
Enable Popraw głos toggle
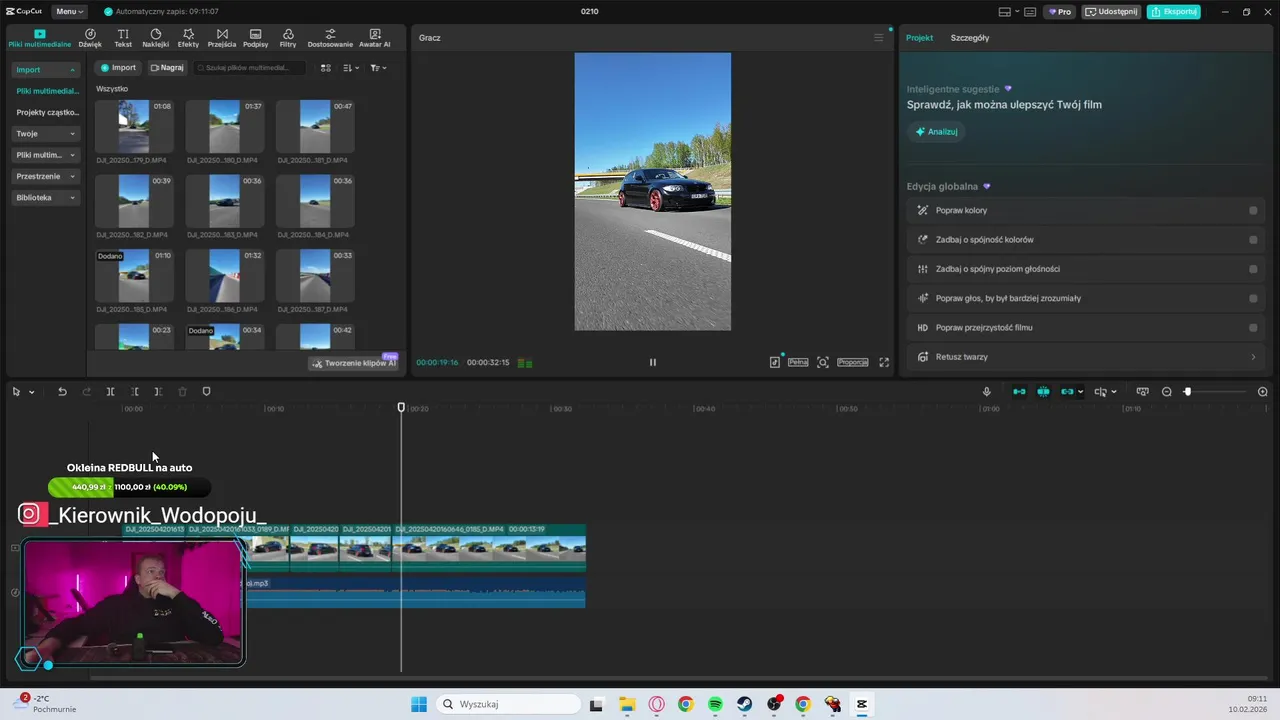1253,298
